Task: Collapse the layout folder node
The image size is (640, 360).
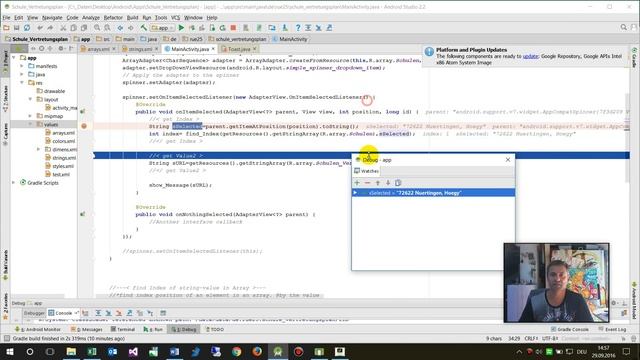Action: [30, 99]
